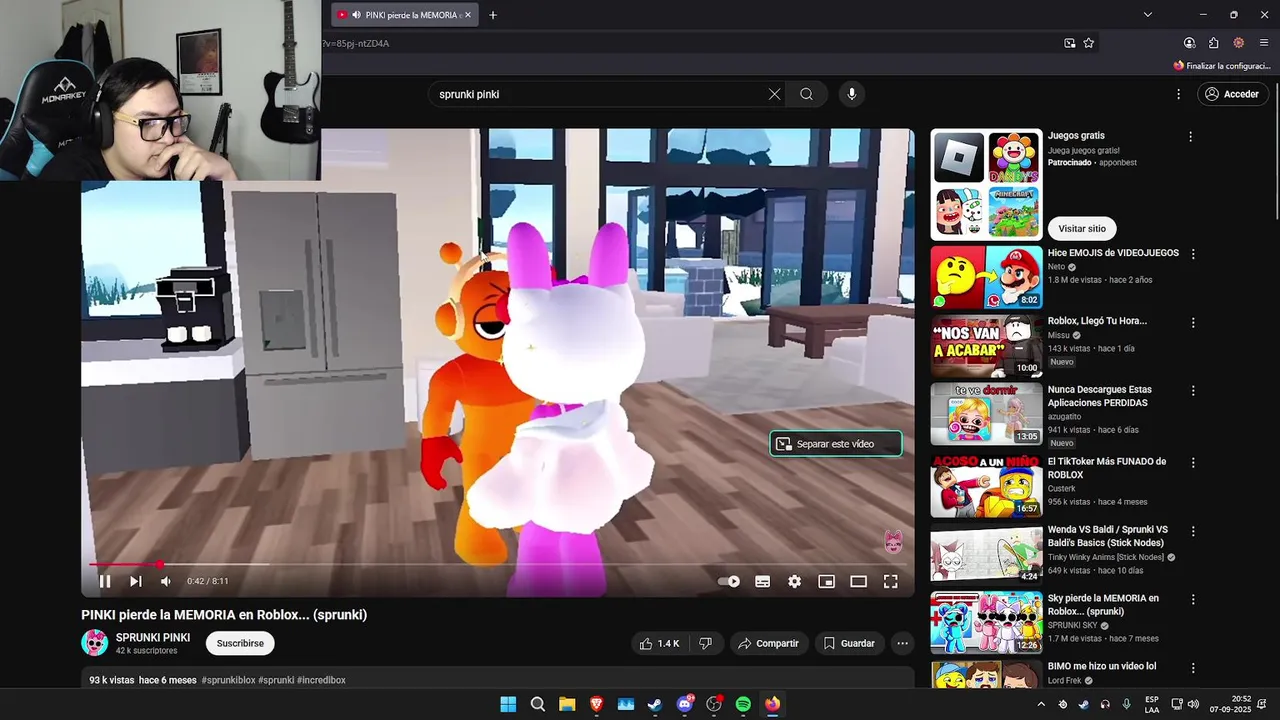
Task: Subscribe using the Suscribirse button
Action: (x=240, y=643)
